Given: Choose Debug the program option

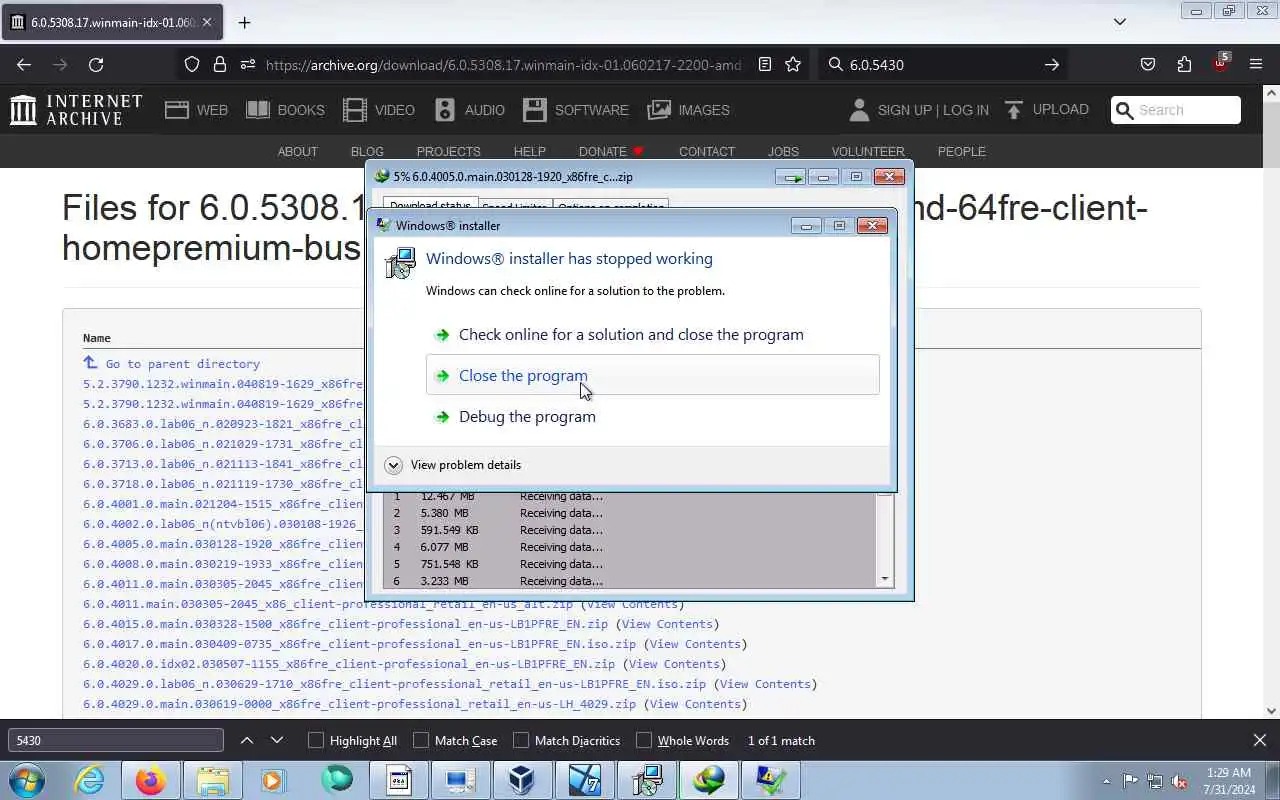Looking at the screenshot, I should click(x=652, y=417).
